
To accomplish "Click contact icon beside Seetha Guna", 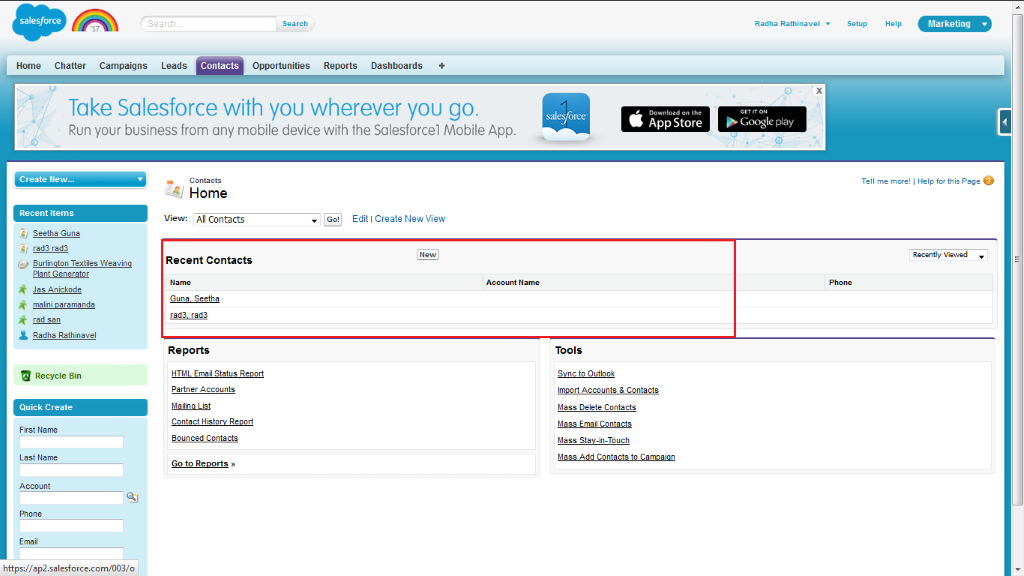I will 24,233.
